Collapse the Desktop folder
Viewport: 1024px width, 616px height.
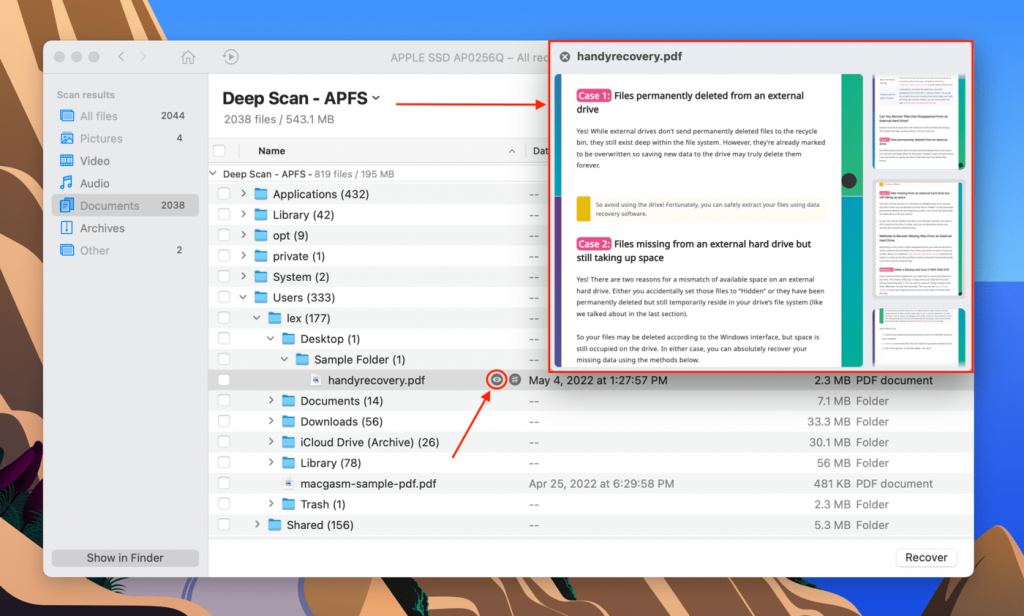tap(270, 338)
